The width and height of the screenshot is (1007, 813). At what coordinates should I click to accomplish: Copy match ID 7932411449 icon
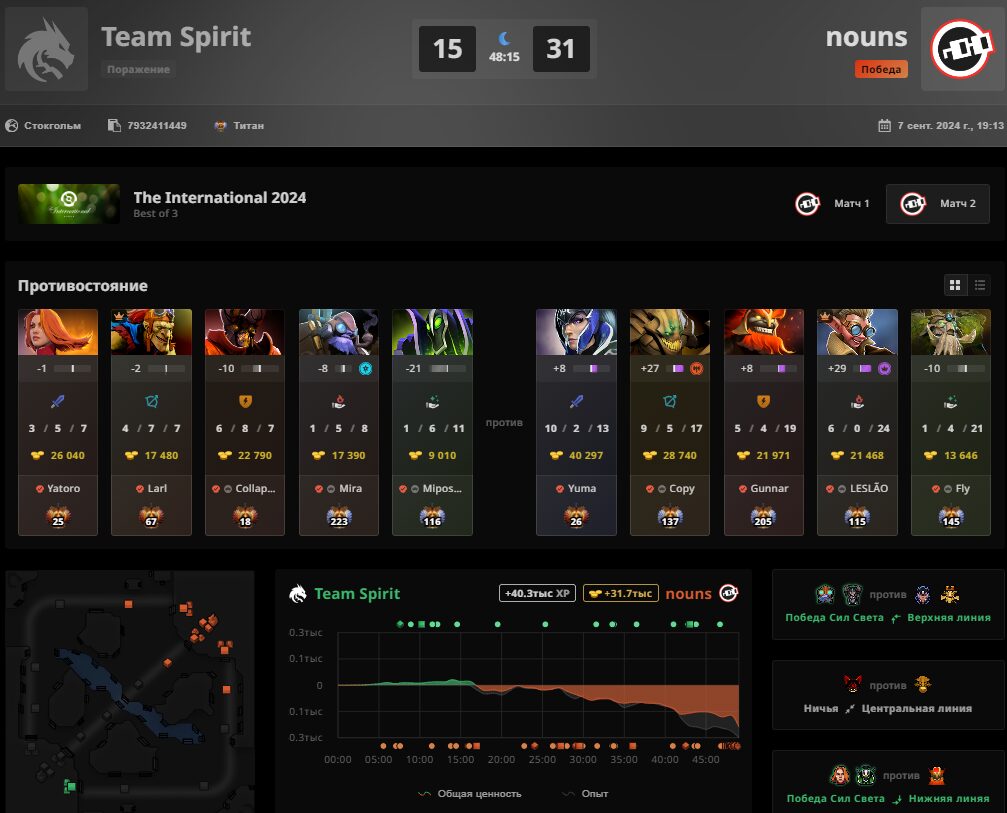(x=114, y=125)
